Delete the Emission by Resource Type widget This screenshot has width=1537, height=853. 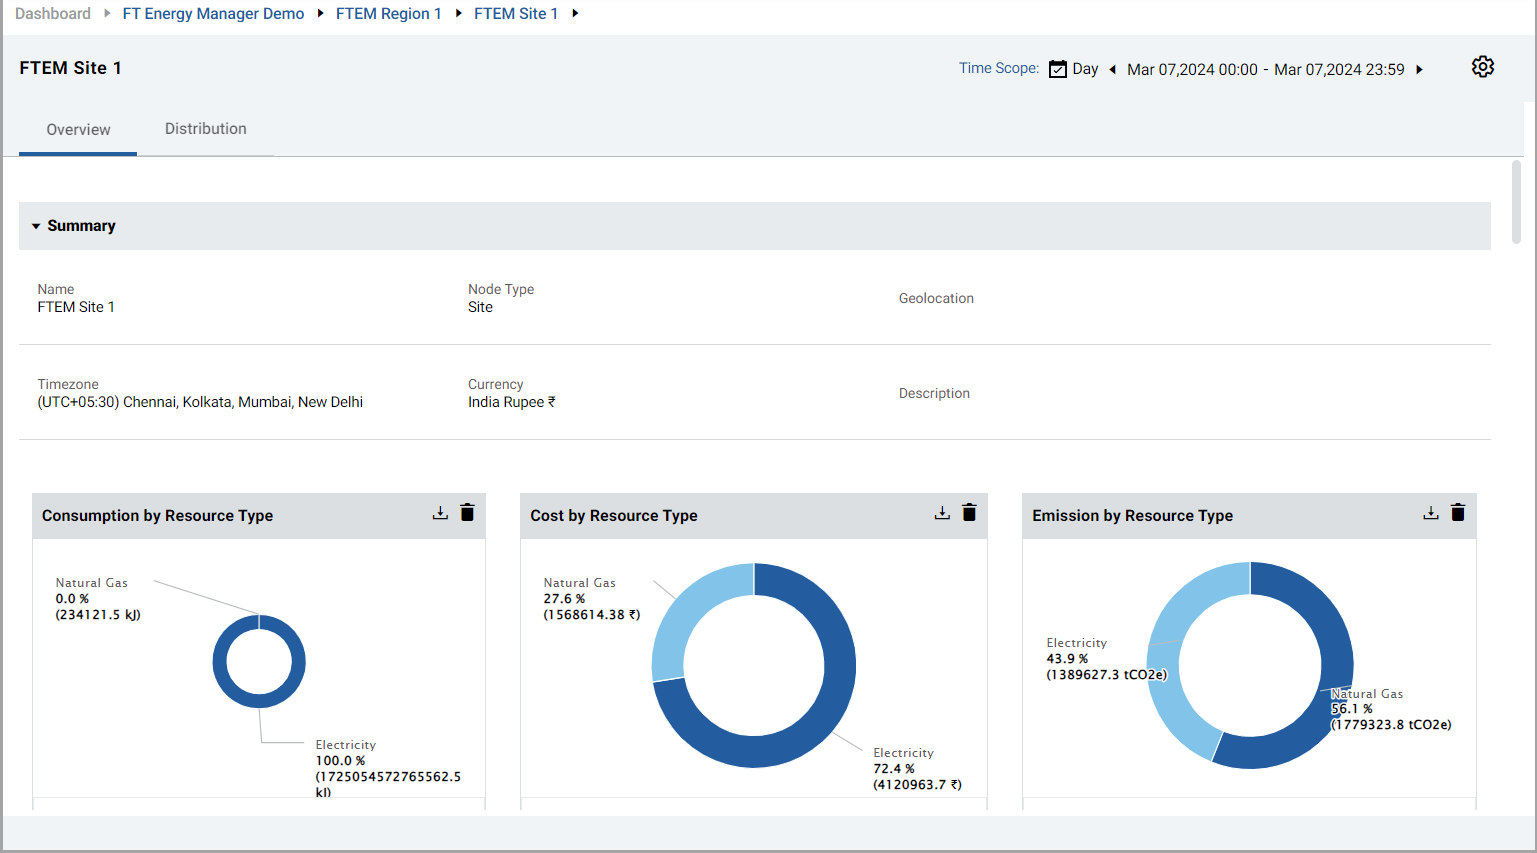(1457, 511)
